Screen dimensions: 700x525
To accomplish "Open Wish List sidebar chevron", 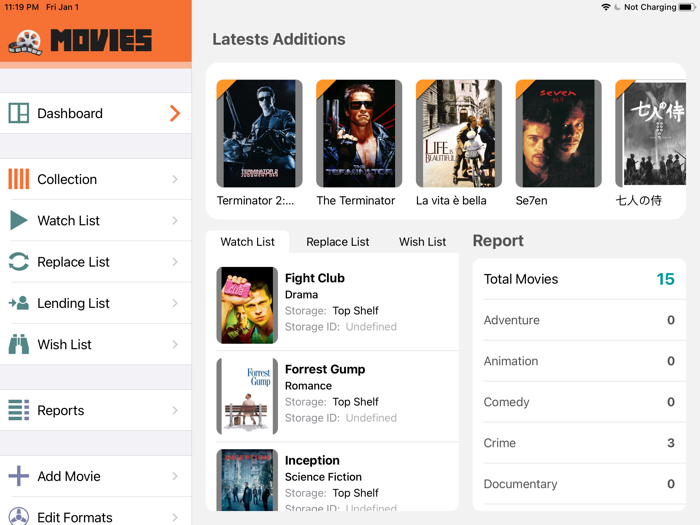I will (x=175, y=344).
